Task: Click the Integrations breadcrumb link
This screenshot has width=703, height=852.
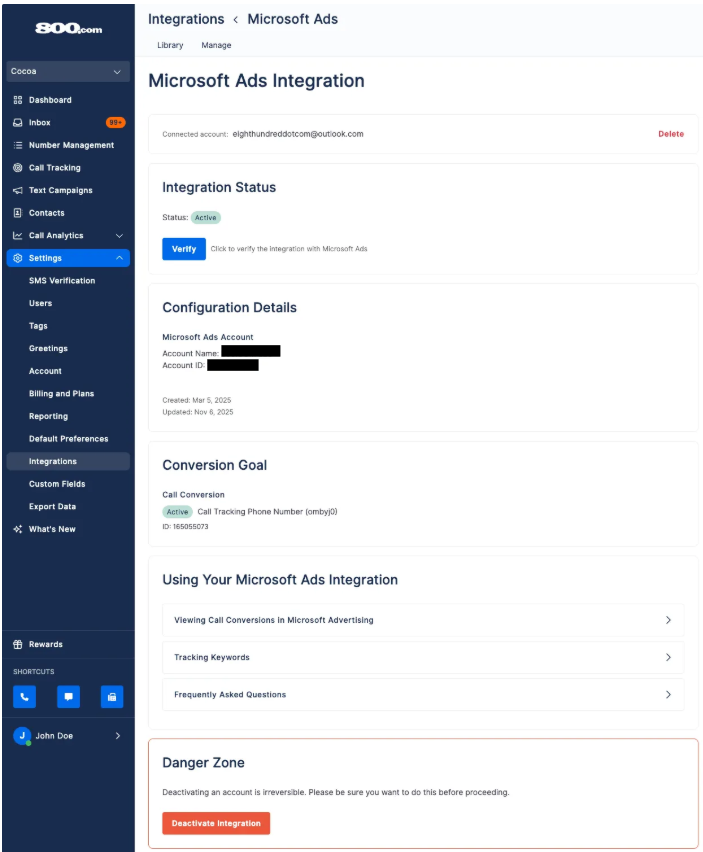Action: (186, 20)
